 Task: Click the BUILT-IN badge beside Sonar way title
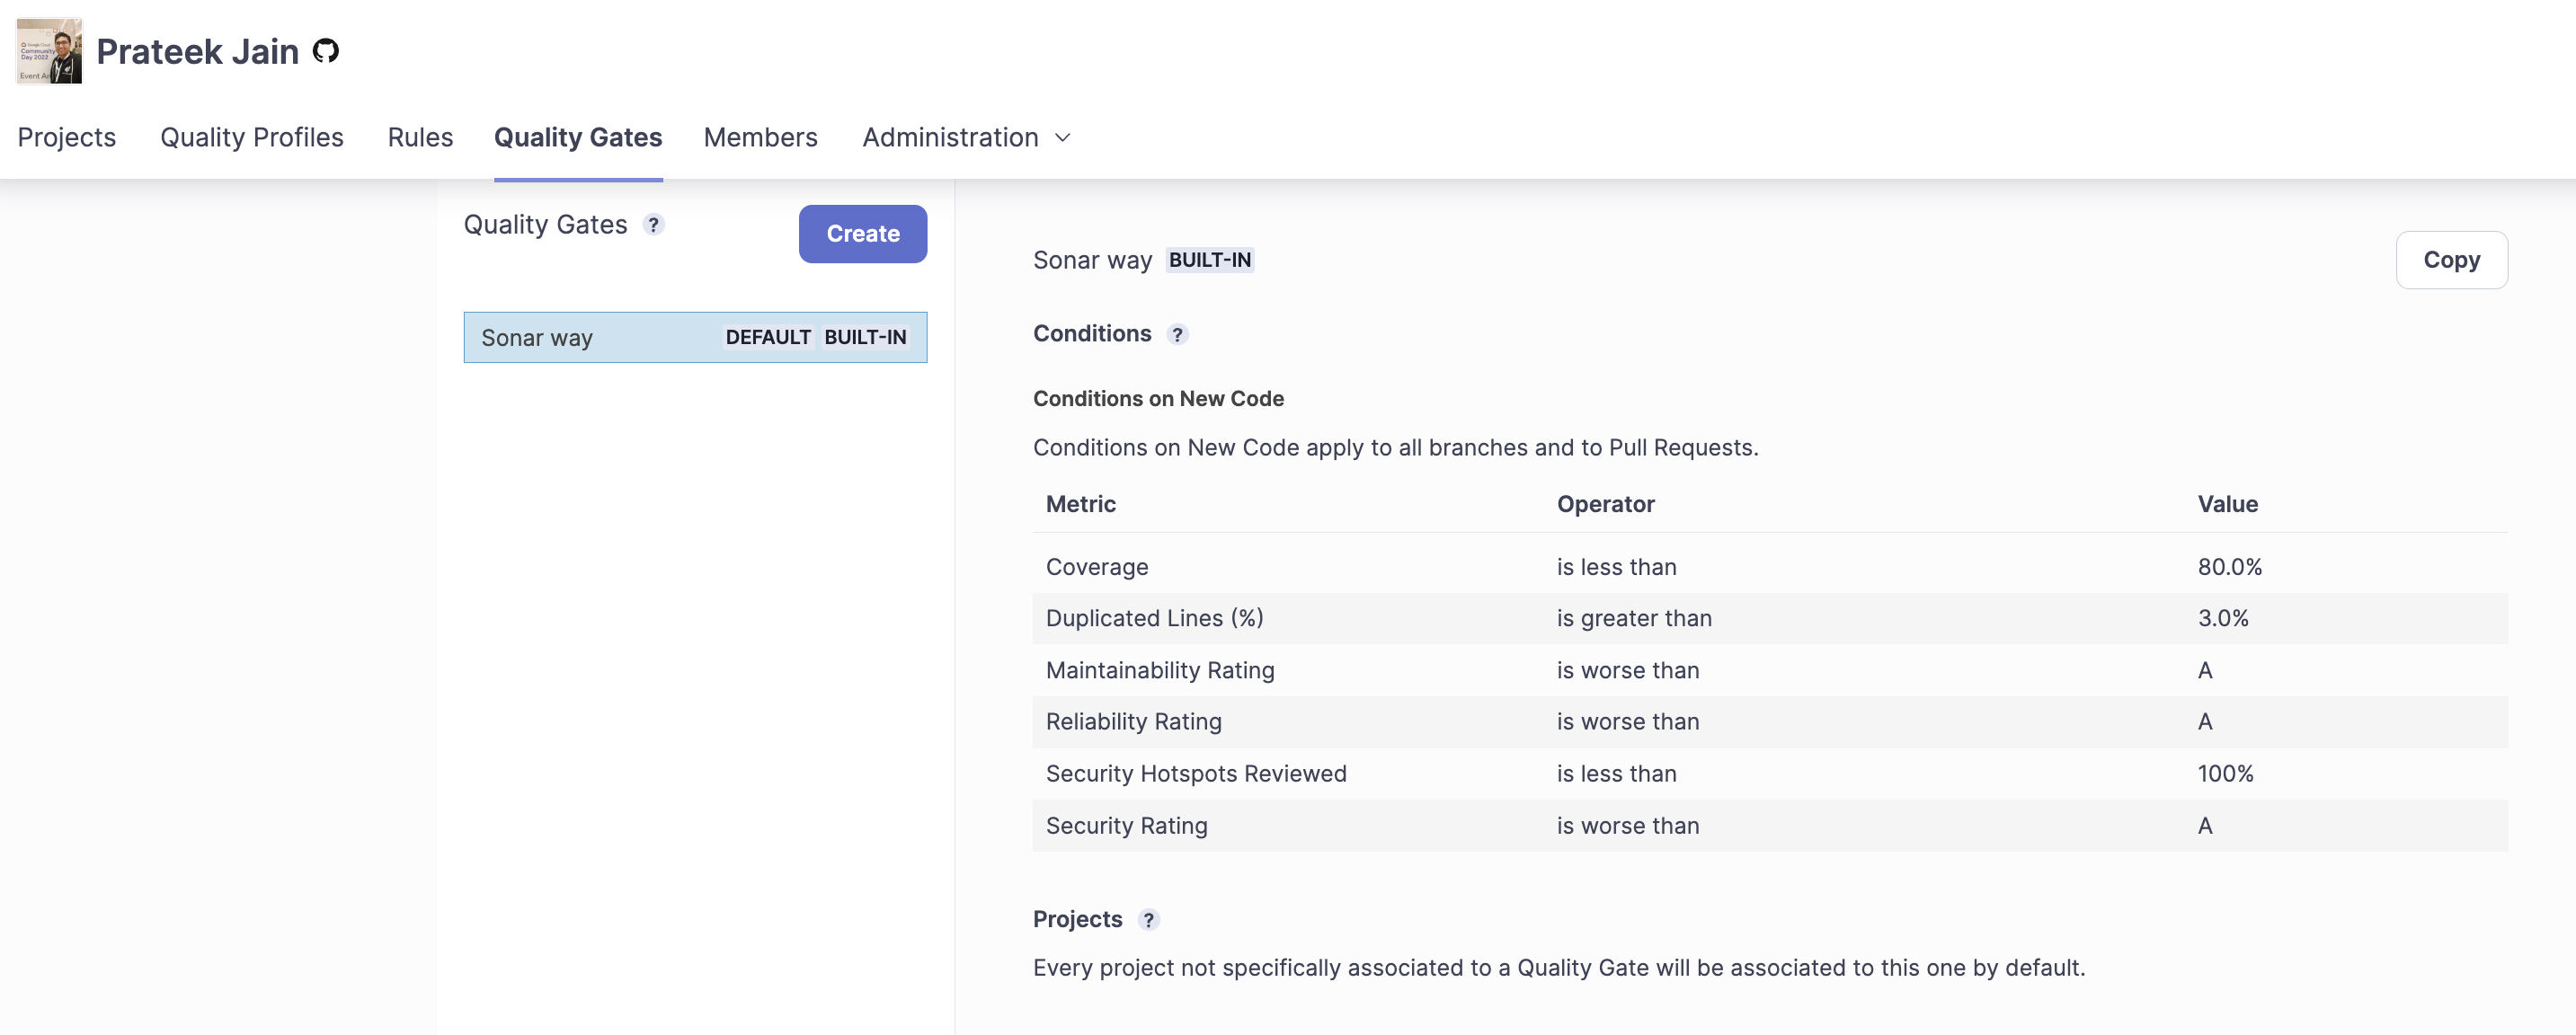click(1209, 260)
